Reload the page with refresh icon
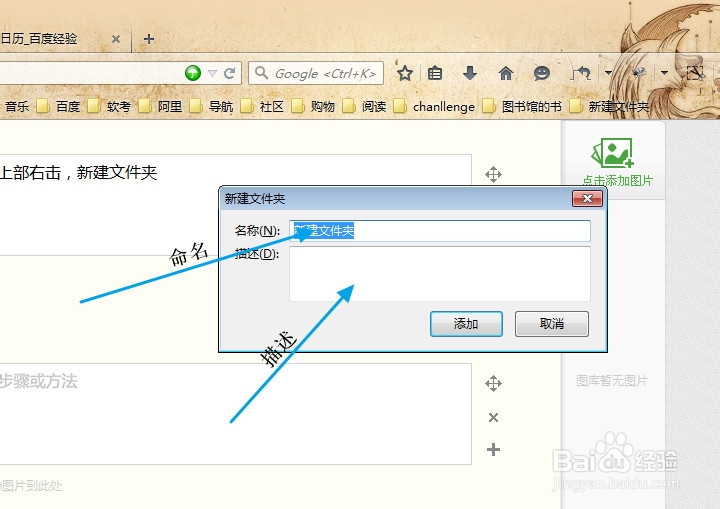The image size is (720, 509). (230, 73)
